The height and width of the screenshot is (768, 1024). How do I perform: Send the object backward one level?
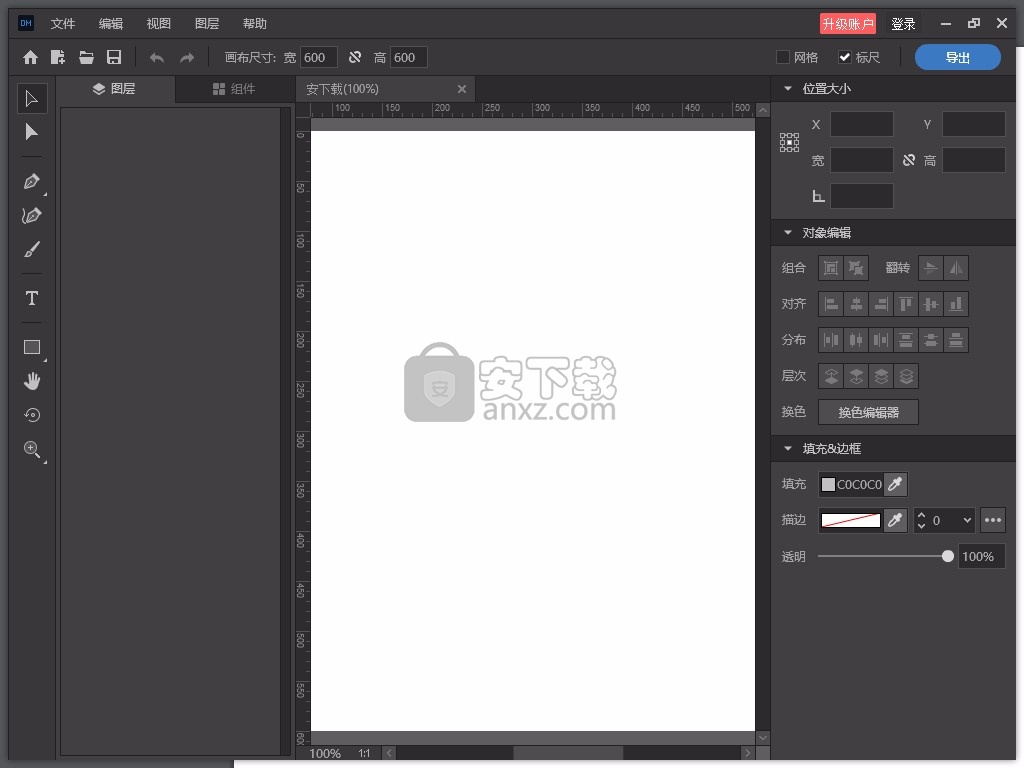856,376
